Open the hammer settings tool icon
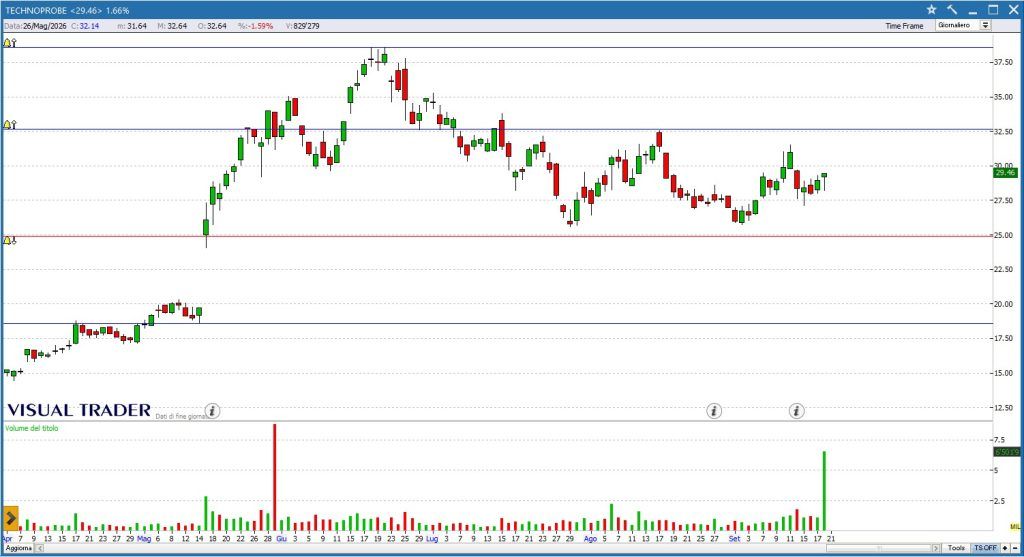 (x=952, y=10)
